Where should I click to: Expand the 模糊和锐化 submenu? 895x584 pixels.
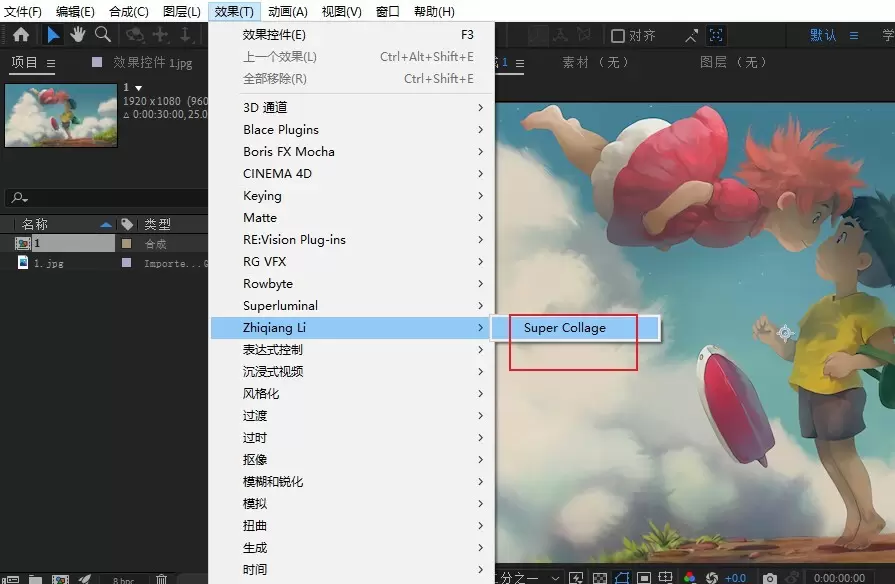[351, 482]
